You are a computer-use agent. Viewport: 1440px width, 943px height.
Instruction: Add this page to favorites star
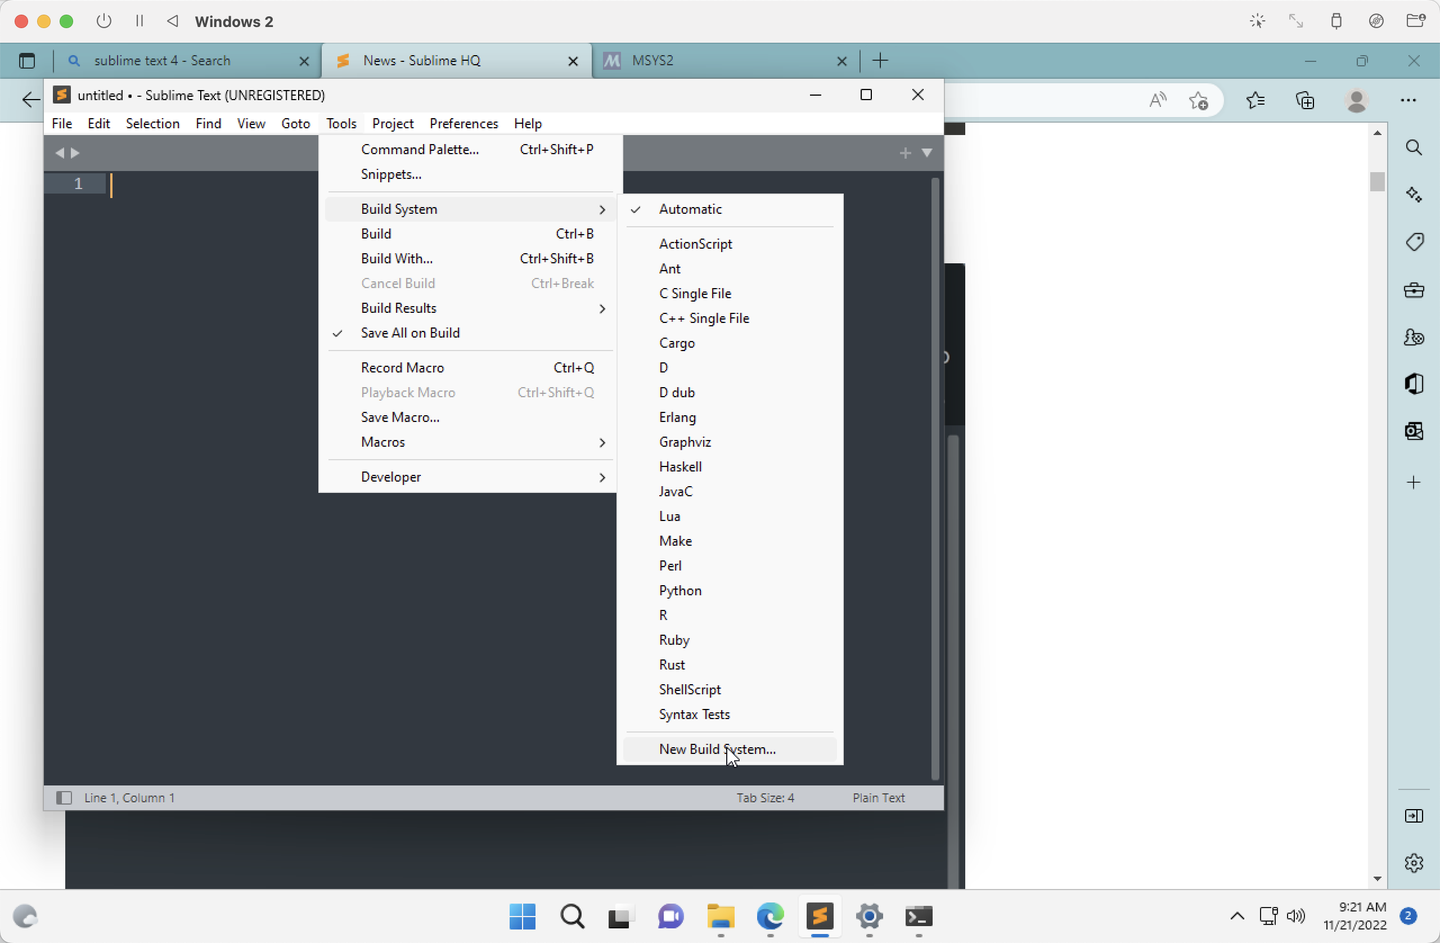coord(1199,100)
